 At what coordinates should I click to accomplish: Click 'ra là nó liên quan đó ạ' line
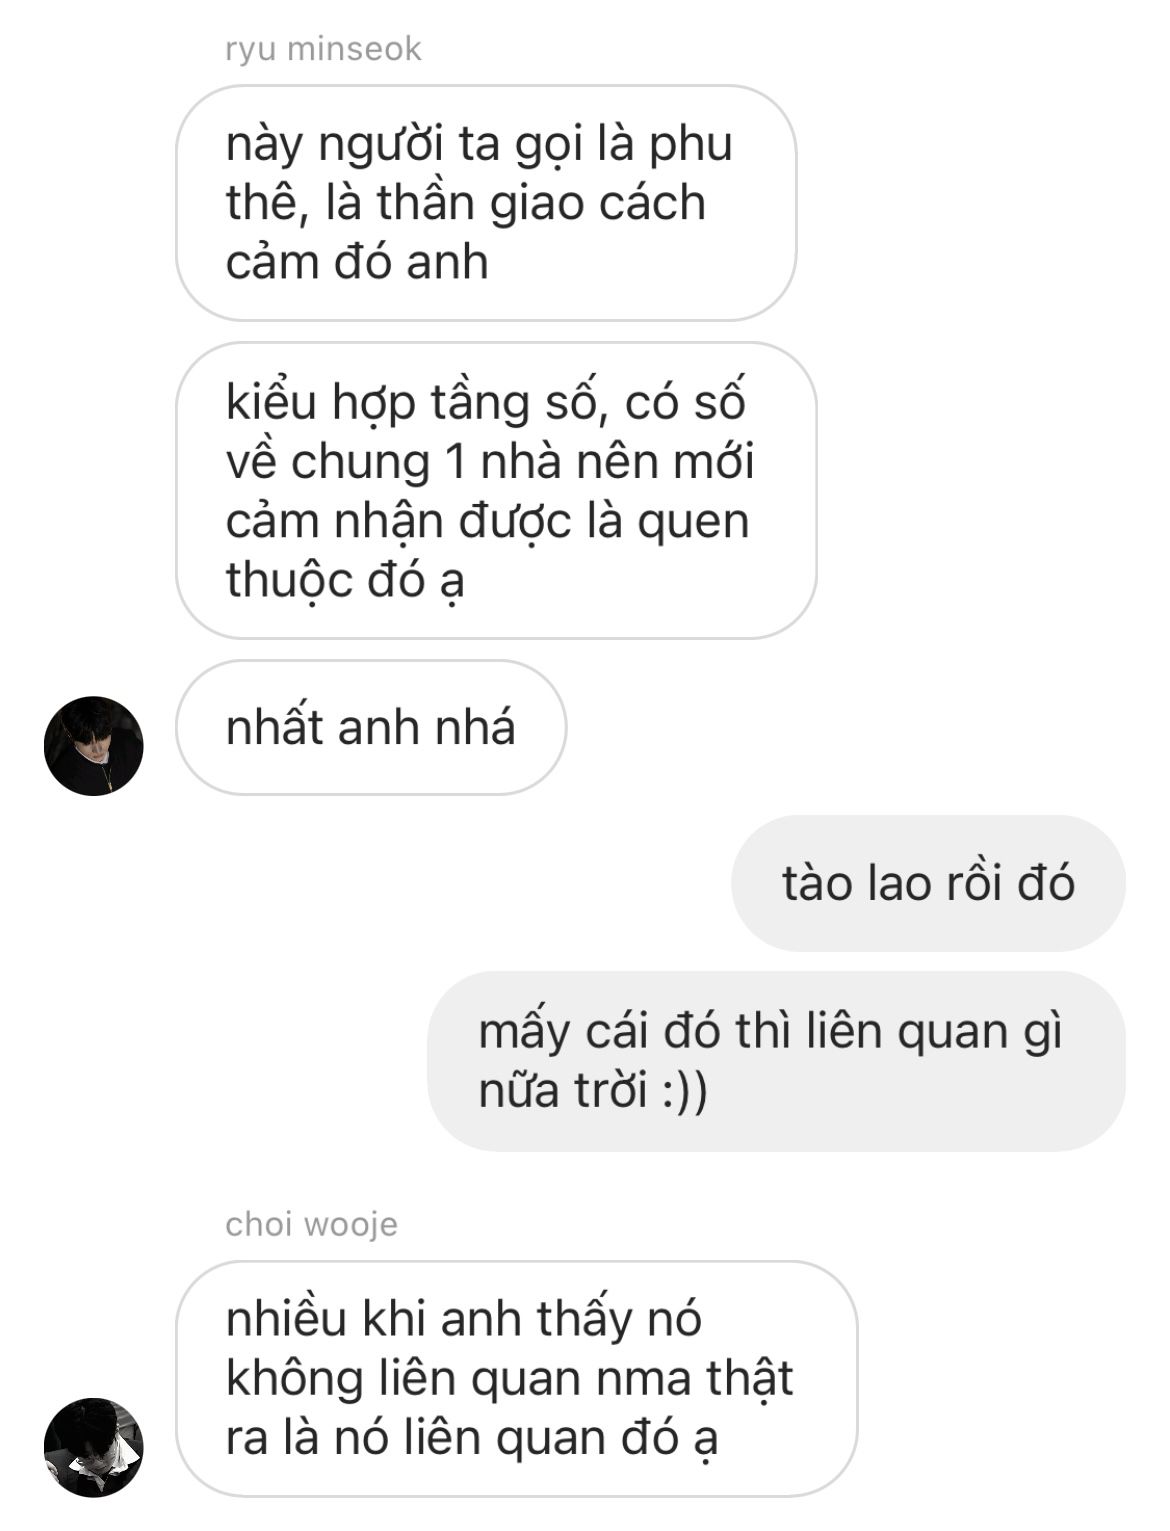tap(472, 1439)
